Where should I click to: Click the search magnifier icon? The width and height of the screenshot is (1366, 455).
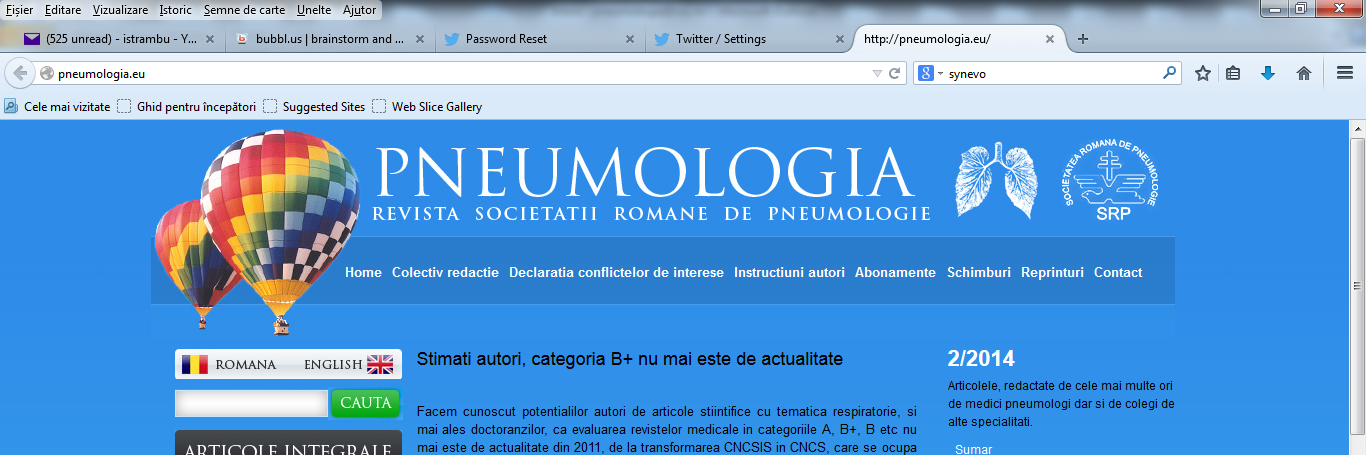coord(1169,73)
